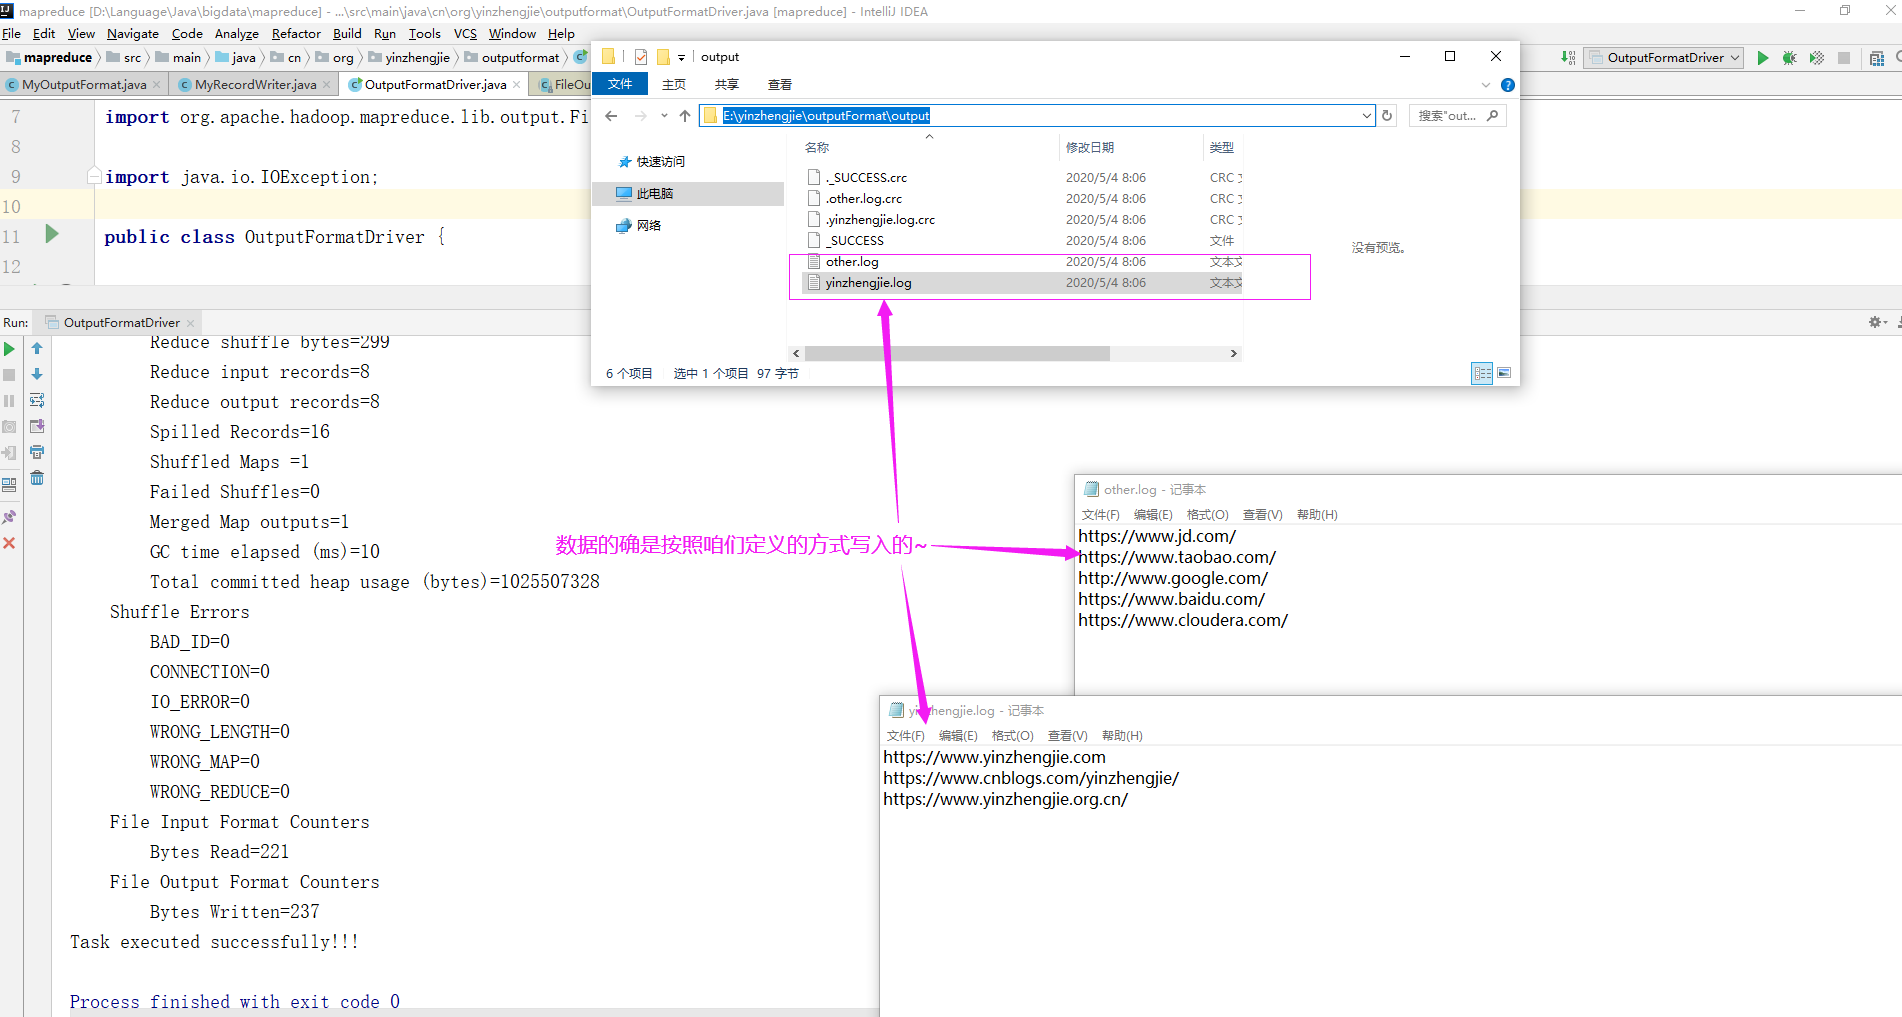Click the horizontal scrollbar in Explorer file list
This screenshot has width=1902, height=1017.
click(957, 354)
